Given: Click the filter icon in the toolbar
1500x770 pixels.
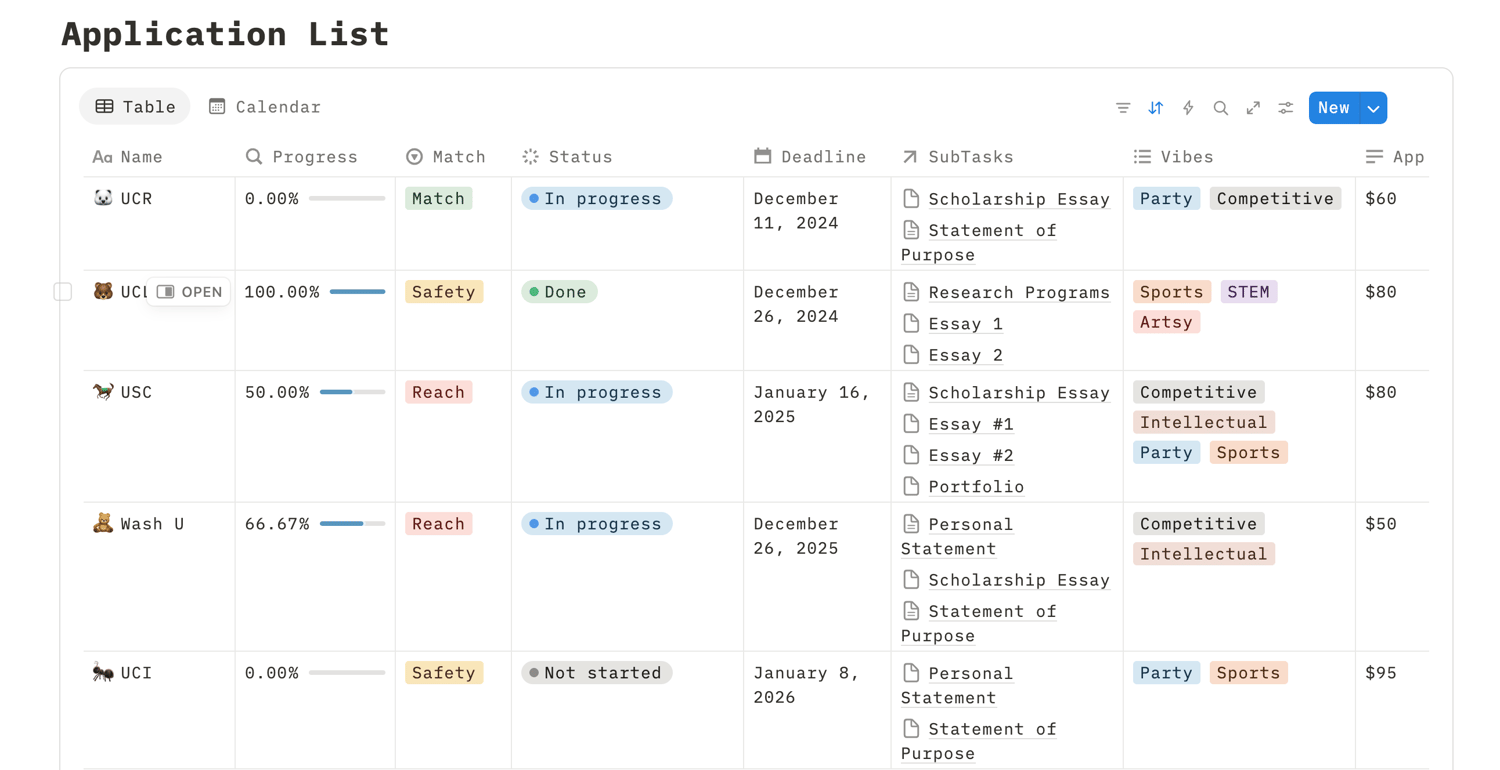Looking at the screenshot, I should (x=1123, y=108).
